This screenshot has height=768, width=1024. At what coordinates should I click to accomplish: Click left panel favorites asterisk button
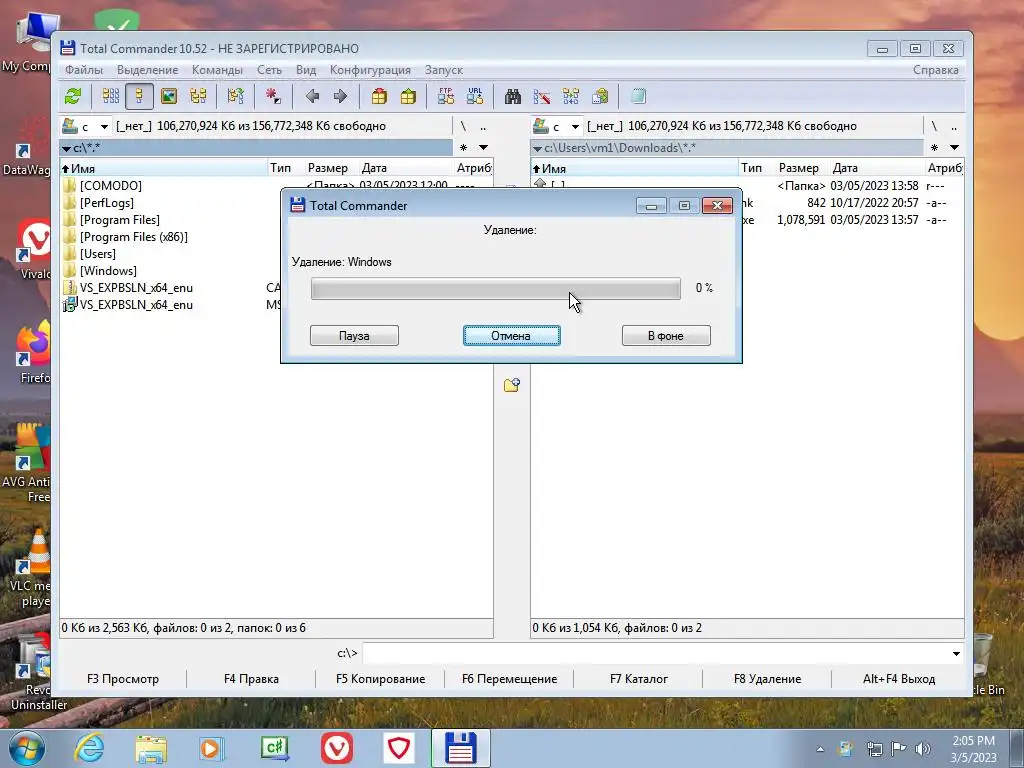(464, 148)
